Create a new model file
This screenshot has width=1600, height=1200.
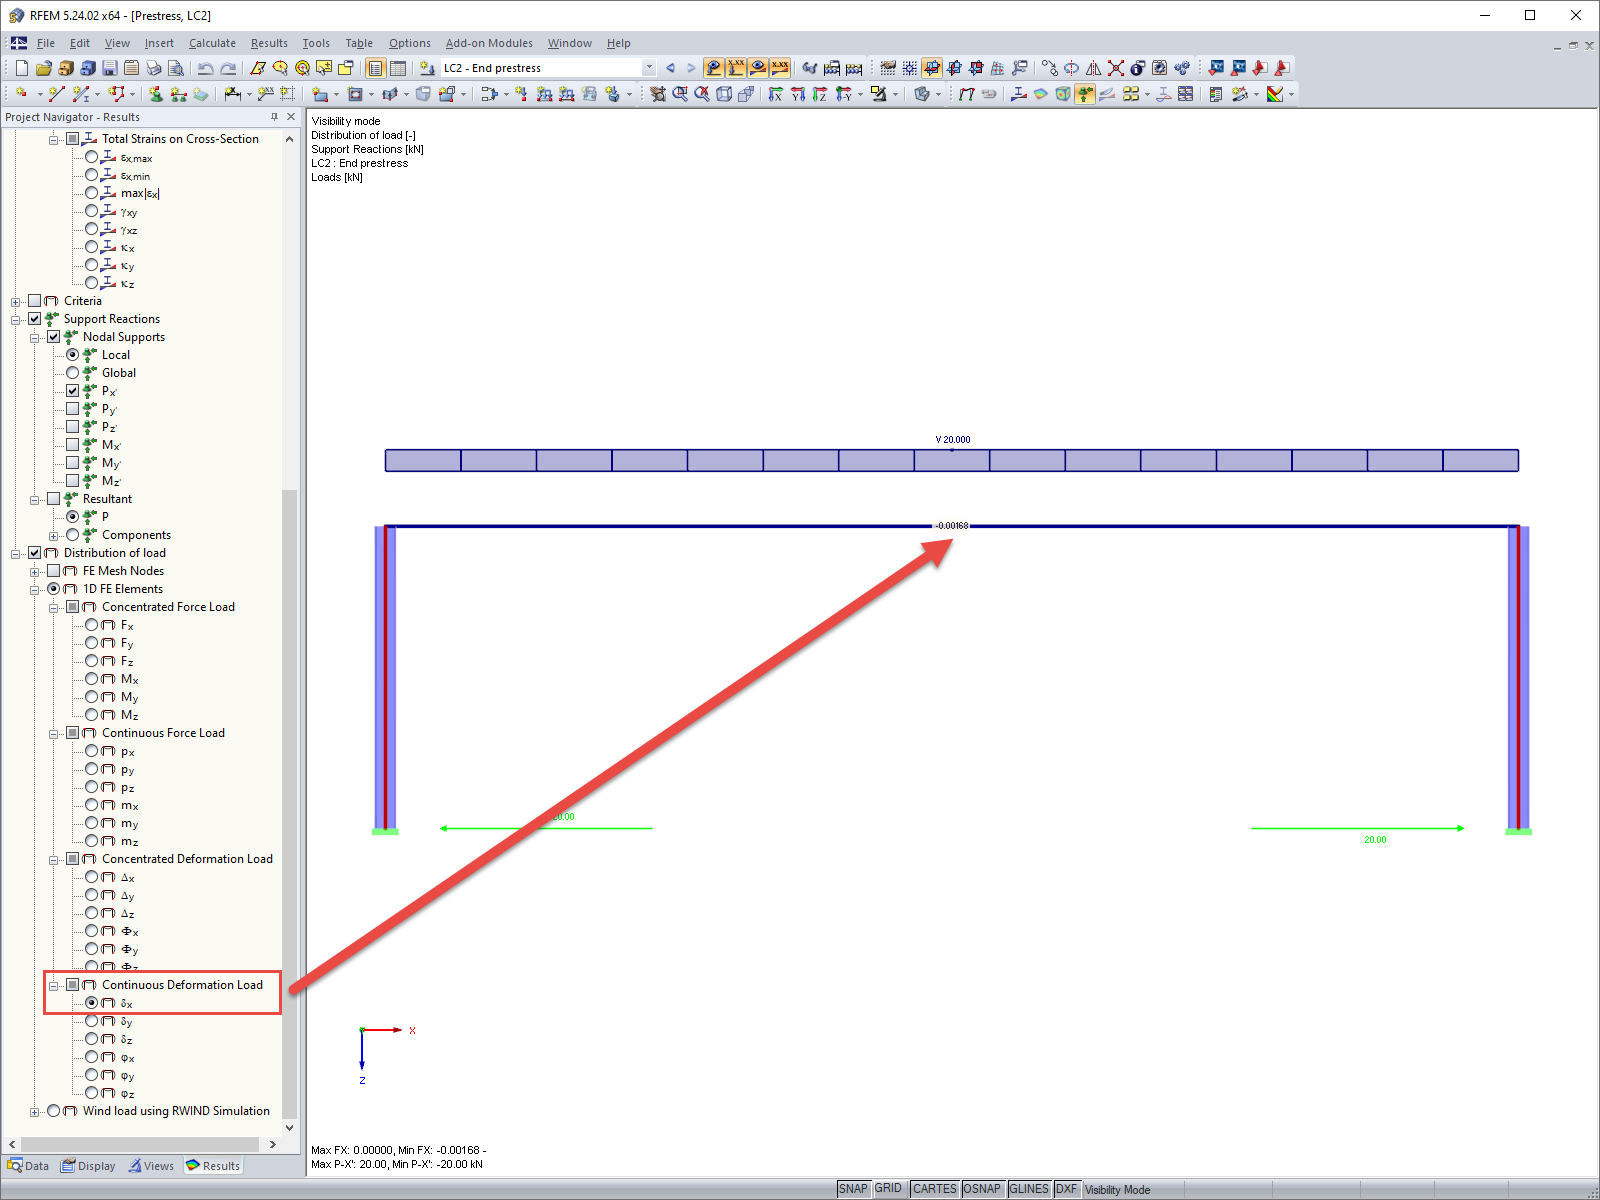click(x=20, y=67)
